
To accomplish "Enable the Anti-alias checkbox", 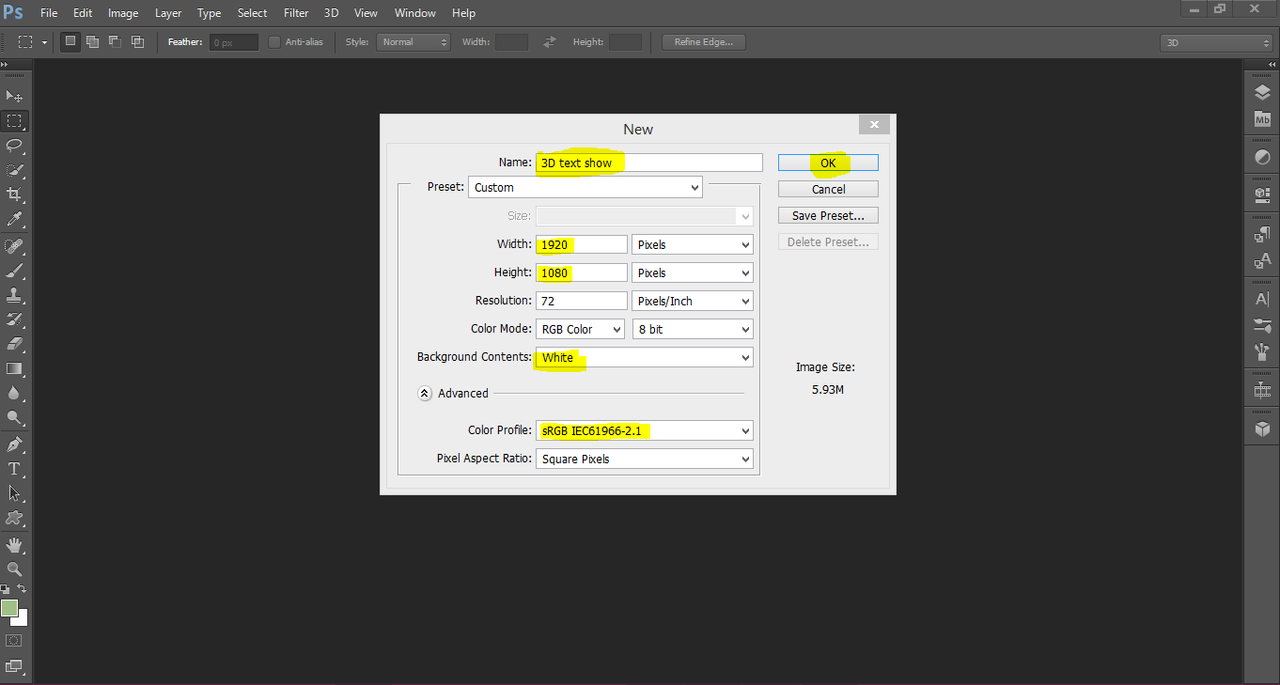I will pyautogui.click(x=275, y=42).
